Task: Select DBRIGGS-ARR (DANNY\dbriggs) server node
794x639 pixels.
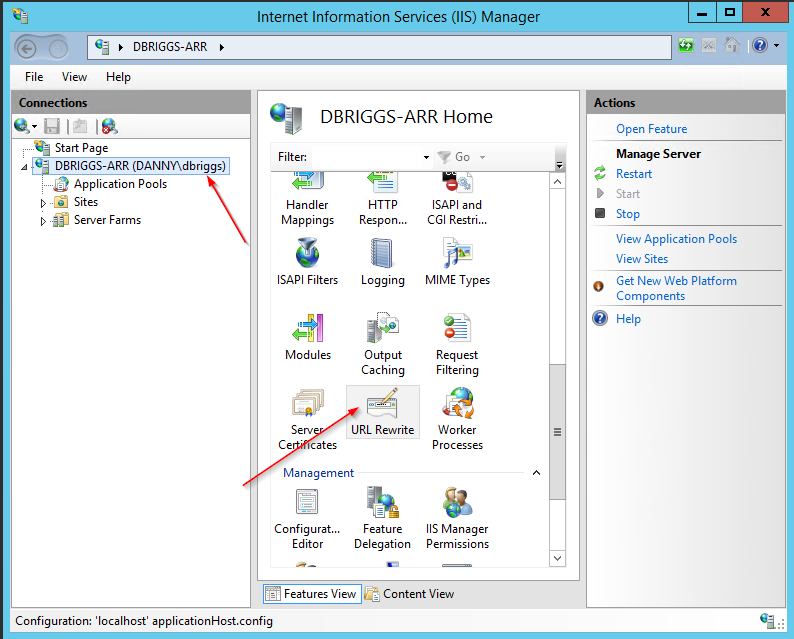Action: click(140, 166)
